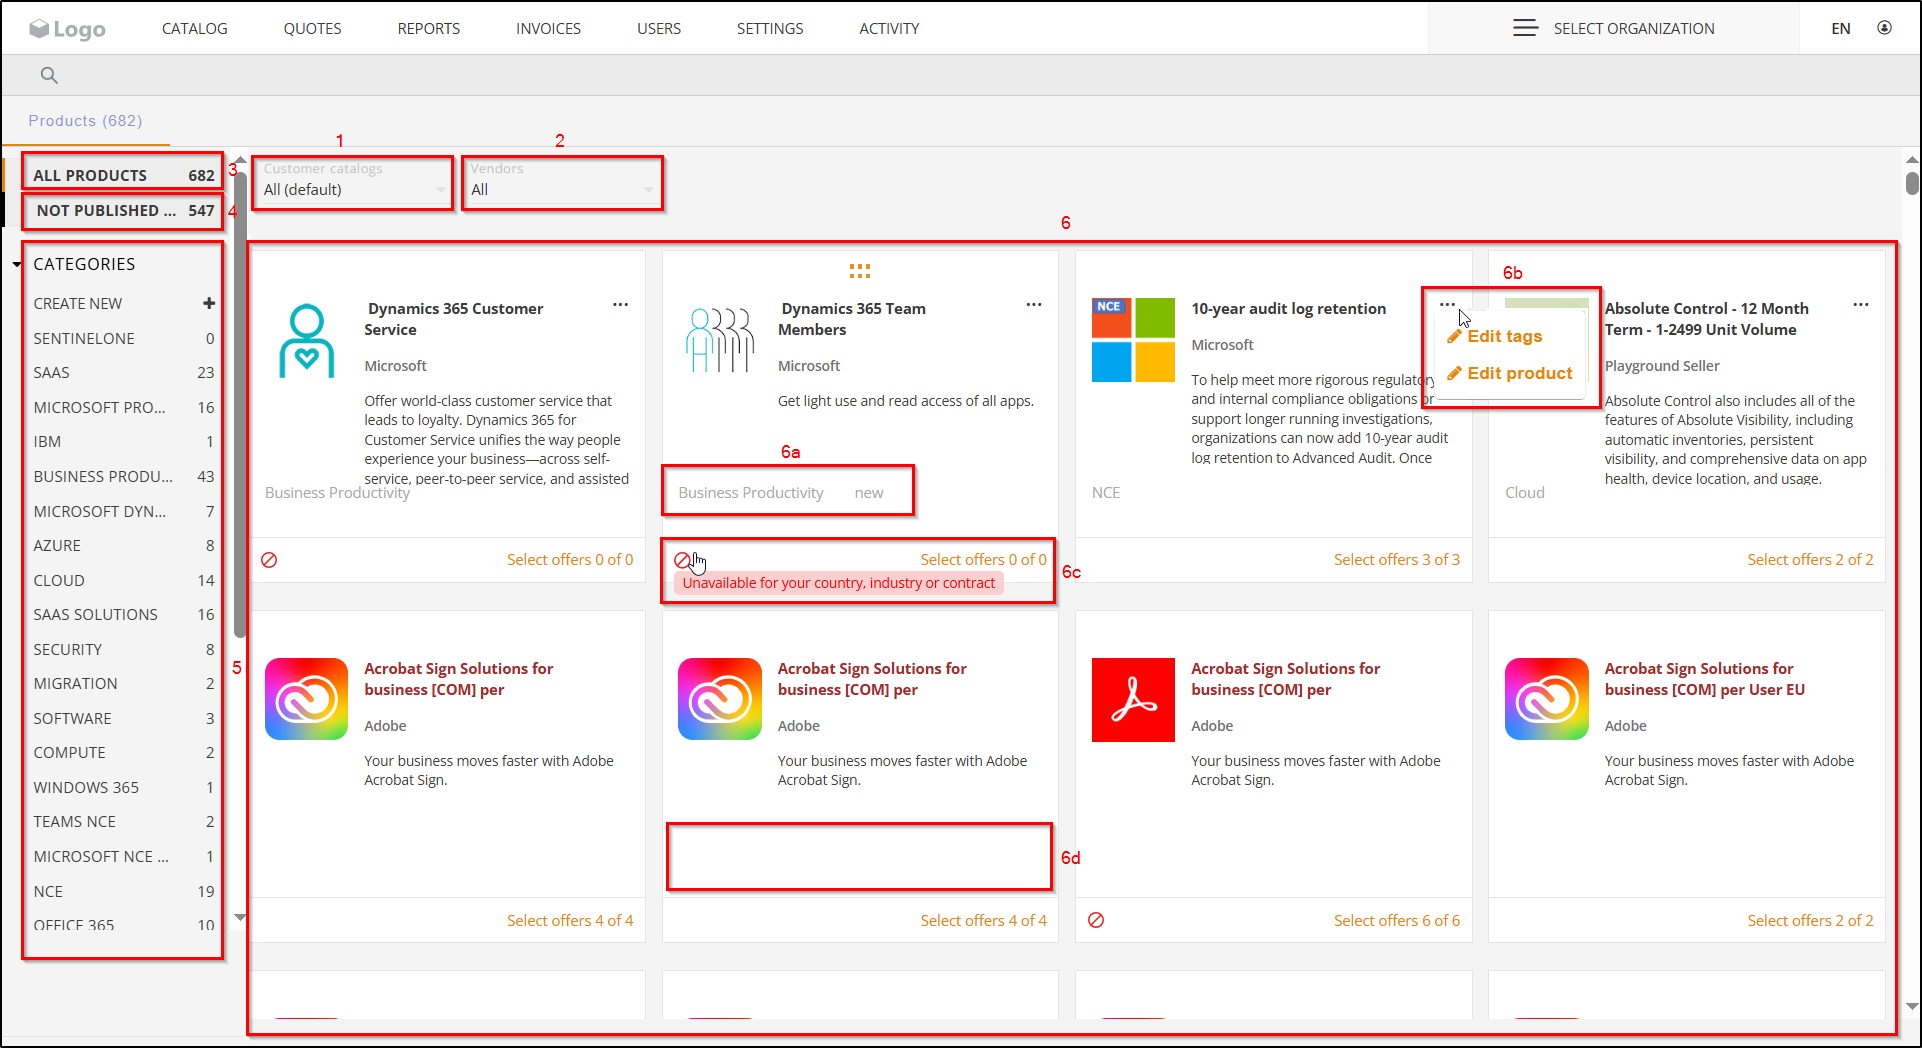Viewport: 1922px width, 1048px height.
Task: Open the user account icon
Action: coord(1884,28)
